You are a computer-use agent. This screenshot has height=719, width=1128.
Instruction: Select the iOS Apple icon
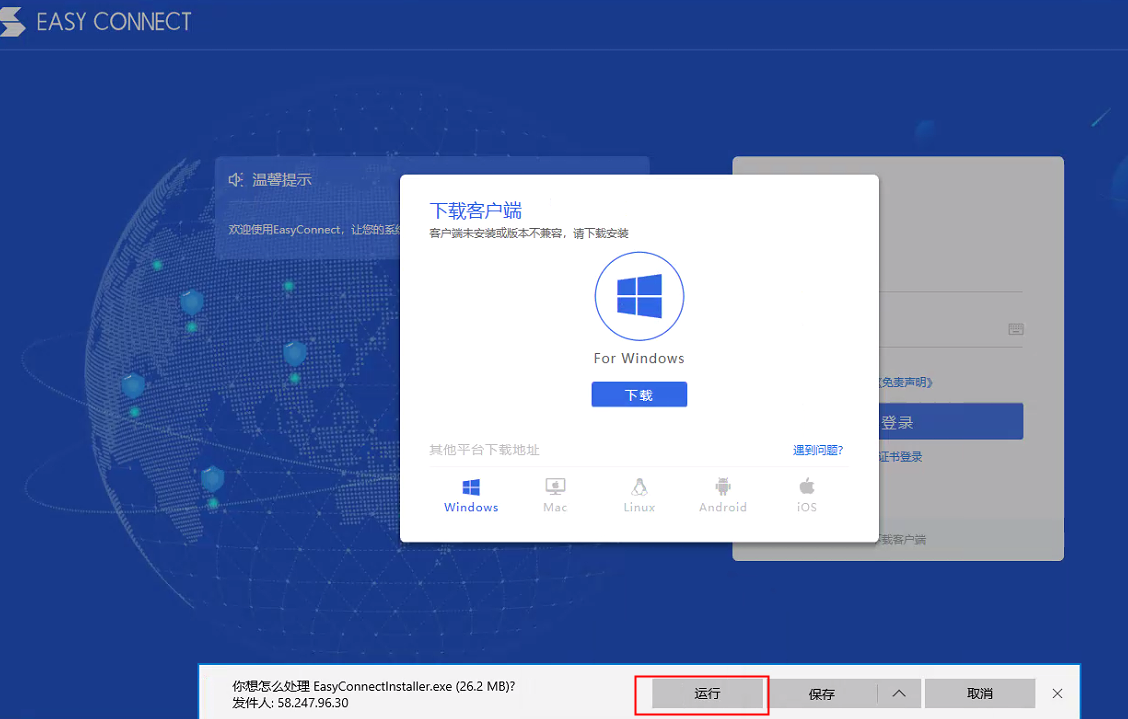[807, 487]
